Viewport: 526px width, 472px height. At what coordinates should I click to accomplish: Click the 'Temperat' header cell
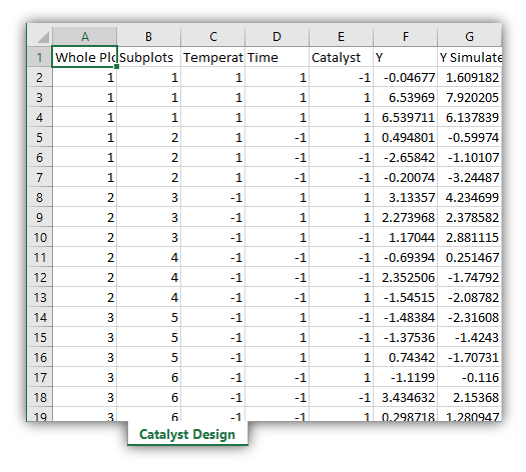(x=213, y=57)
